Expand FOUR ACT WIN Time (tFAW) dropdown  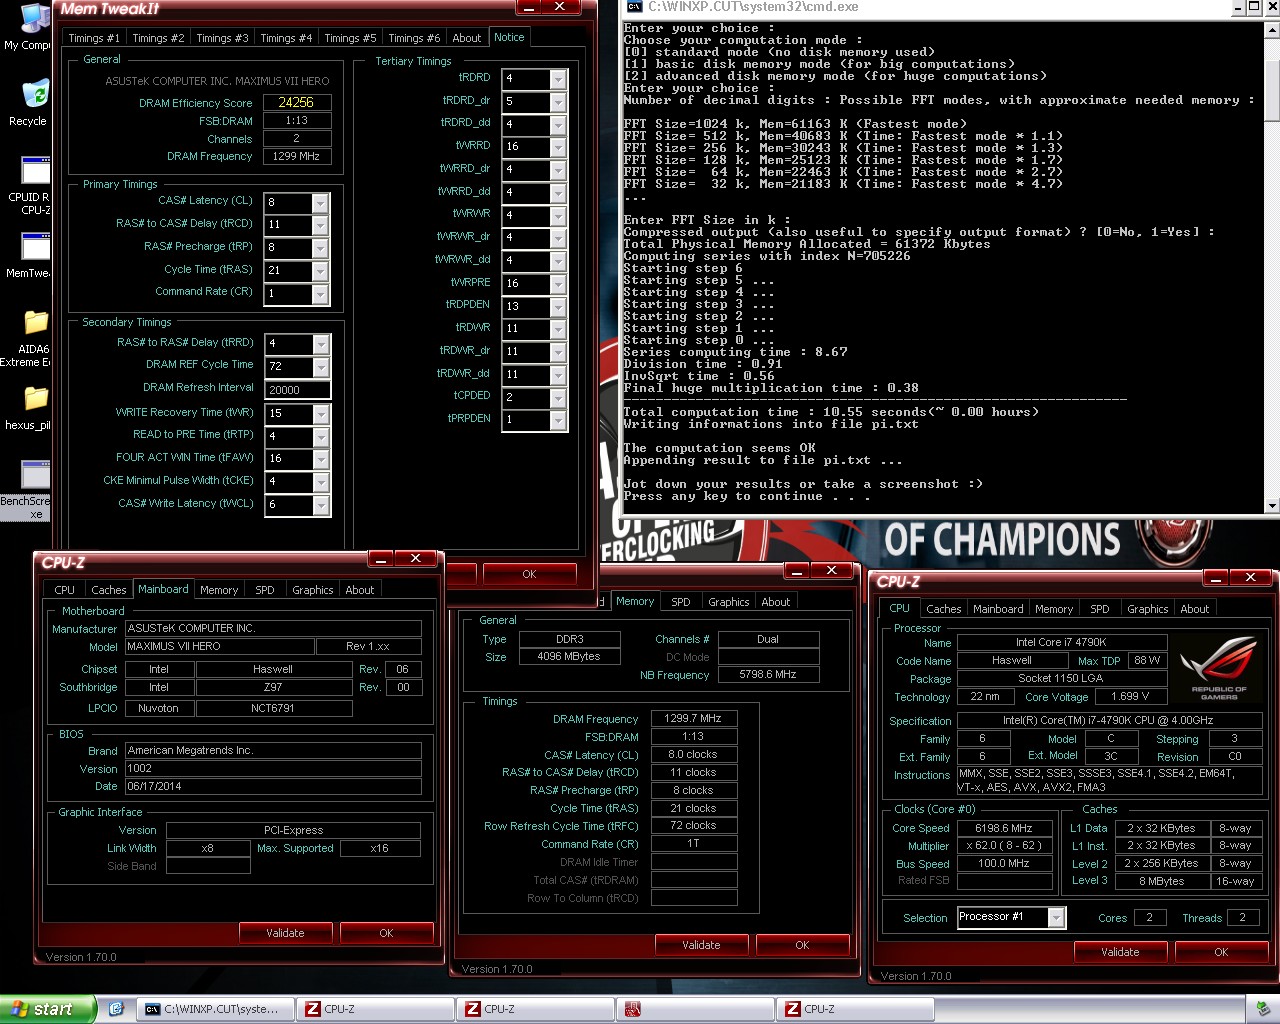click(320, 459)
